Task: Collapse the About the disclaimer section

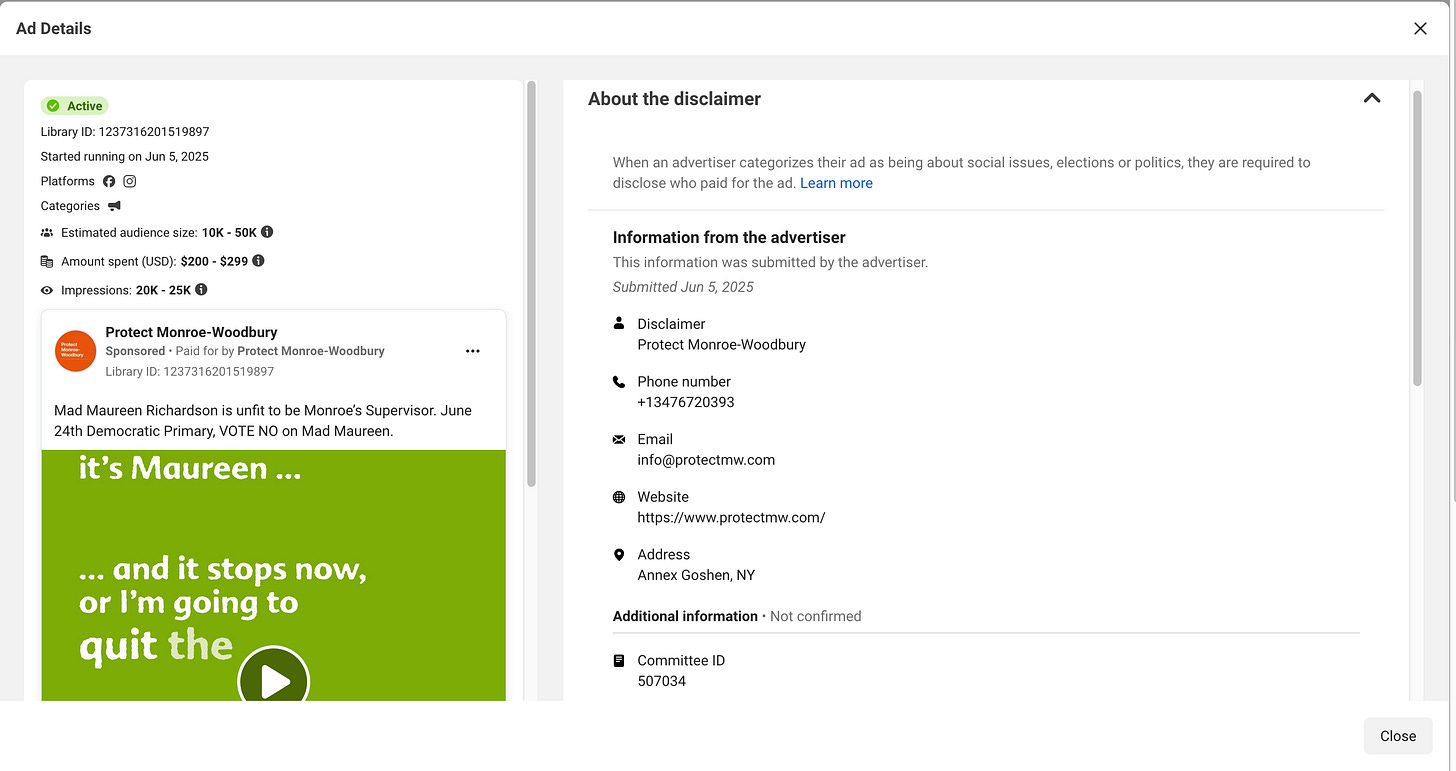Action: pyautogui.click(x=1372, y=98)
